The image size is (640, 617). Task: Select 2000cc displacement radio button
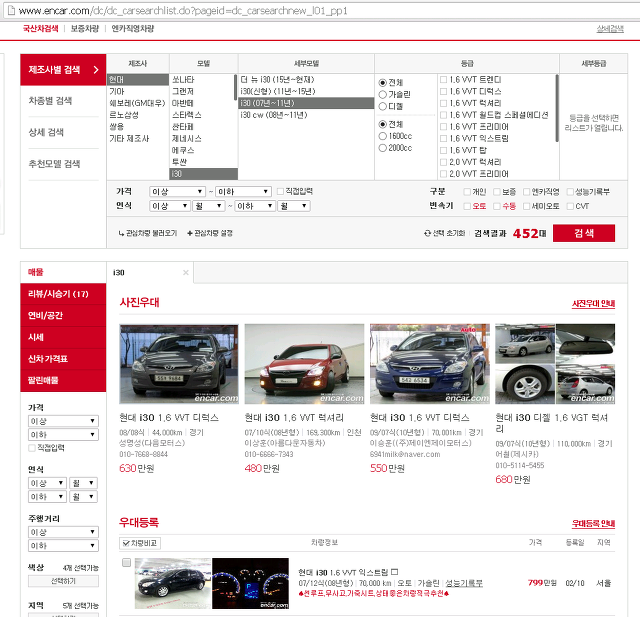(x=382, y=148)
